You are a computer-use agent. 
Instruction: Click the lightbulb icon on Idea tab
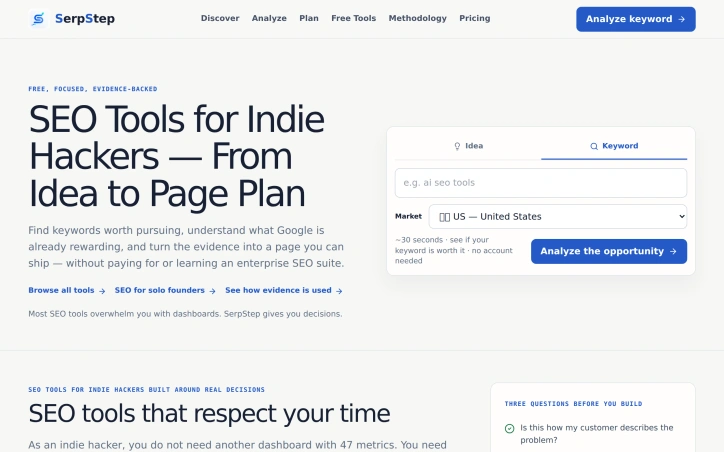[457, 146]
